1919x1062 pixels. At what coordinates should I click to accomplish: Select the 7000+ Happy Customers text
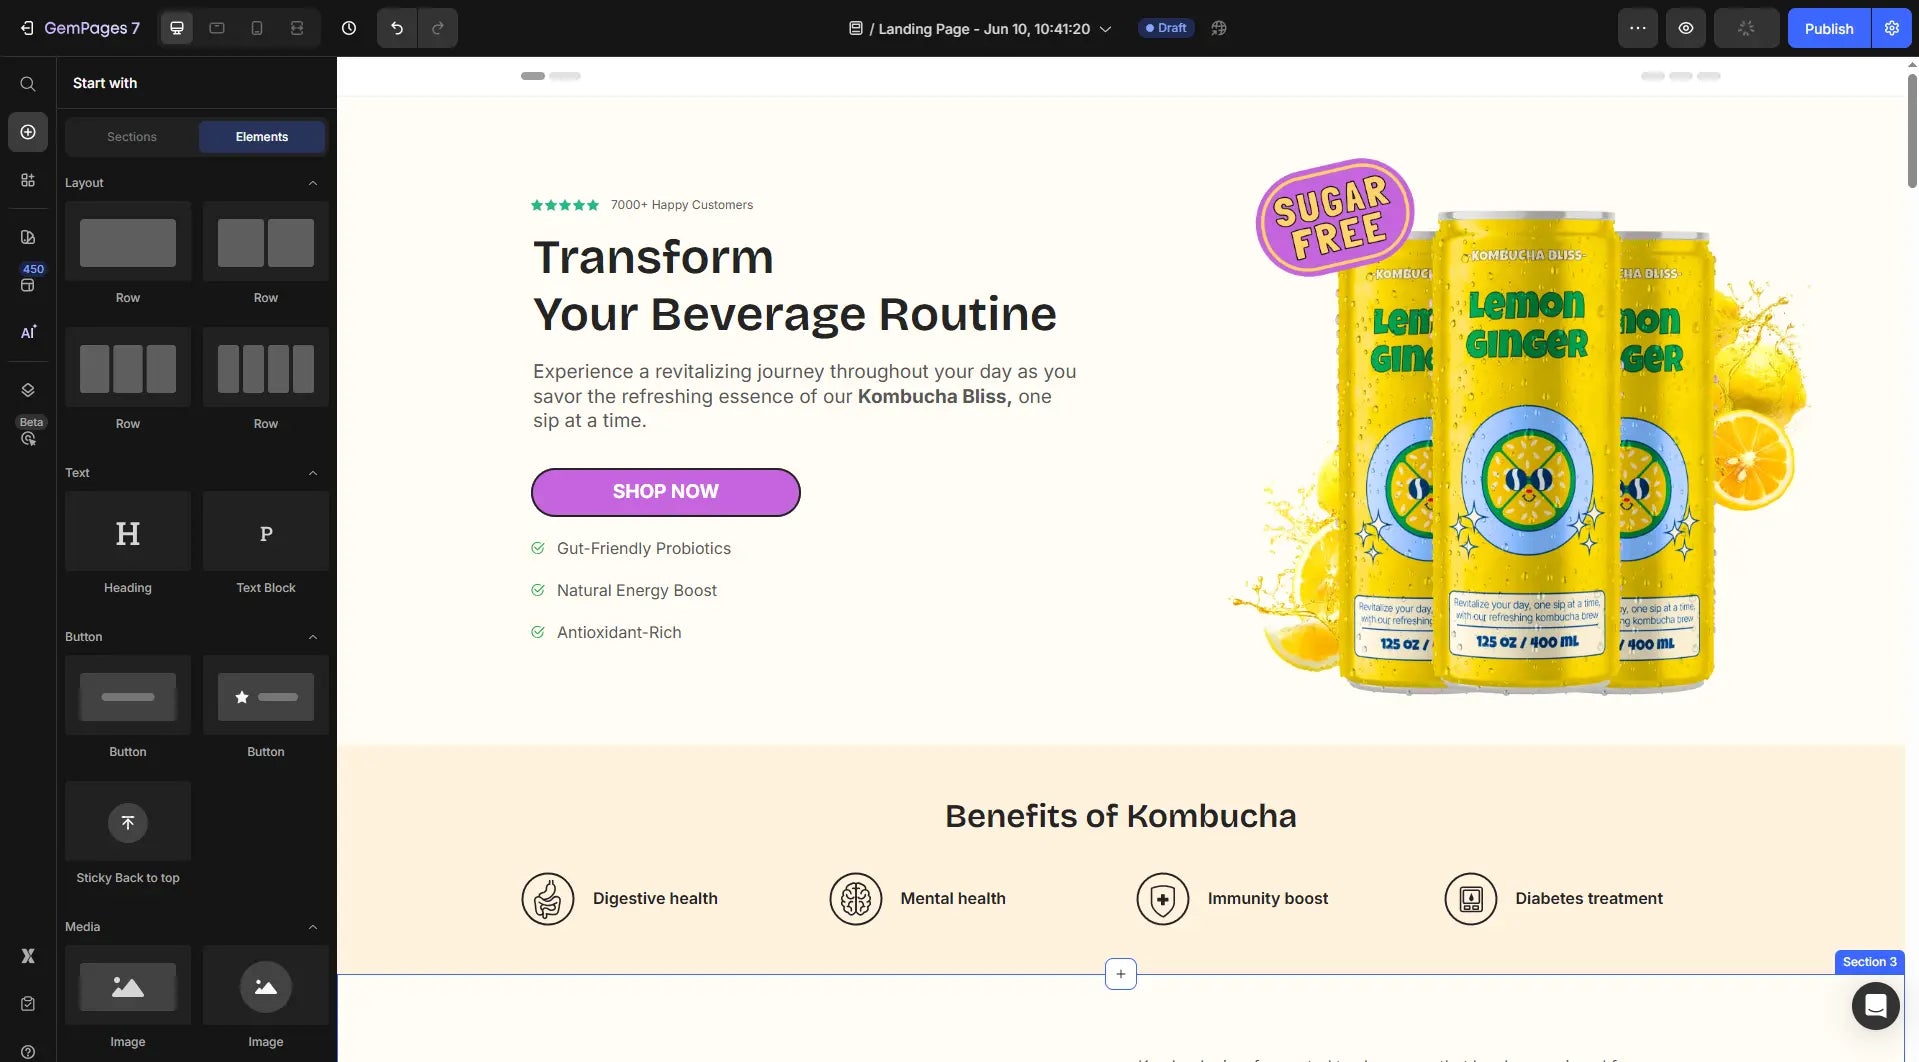(x=682, y=205)
